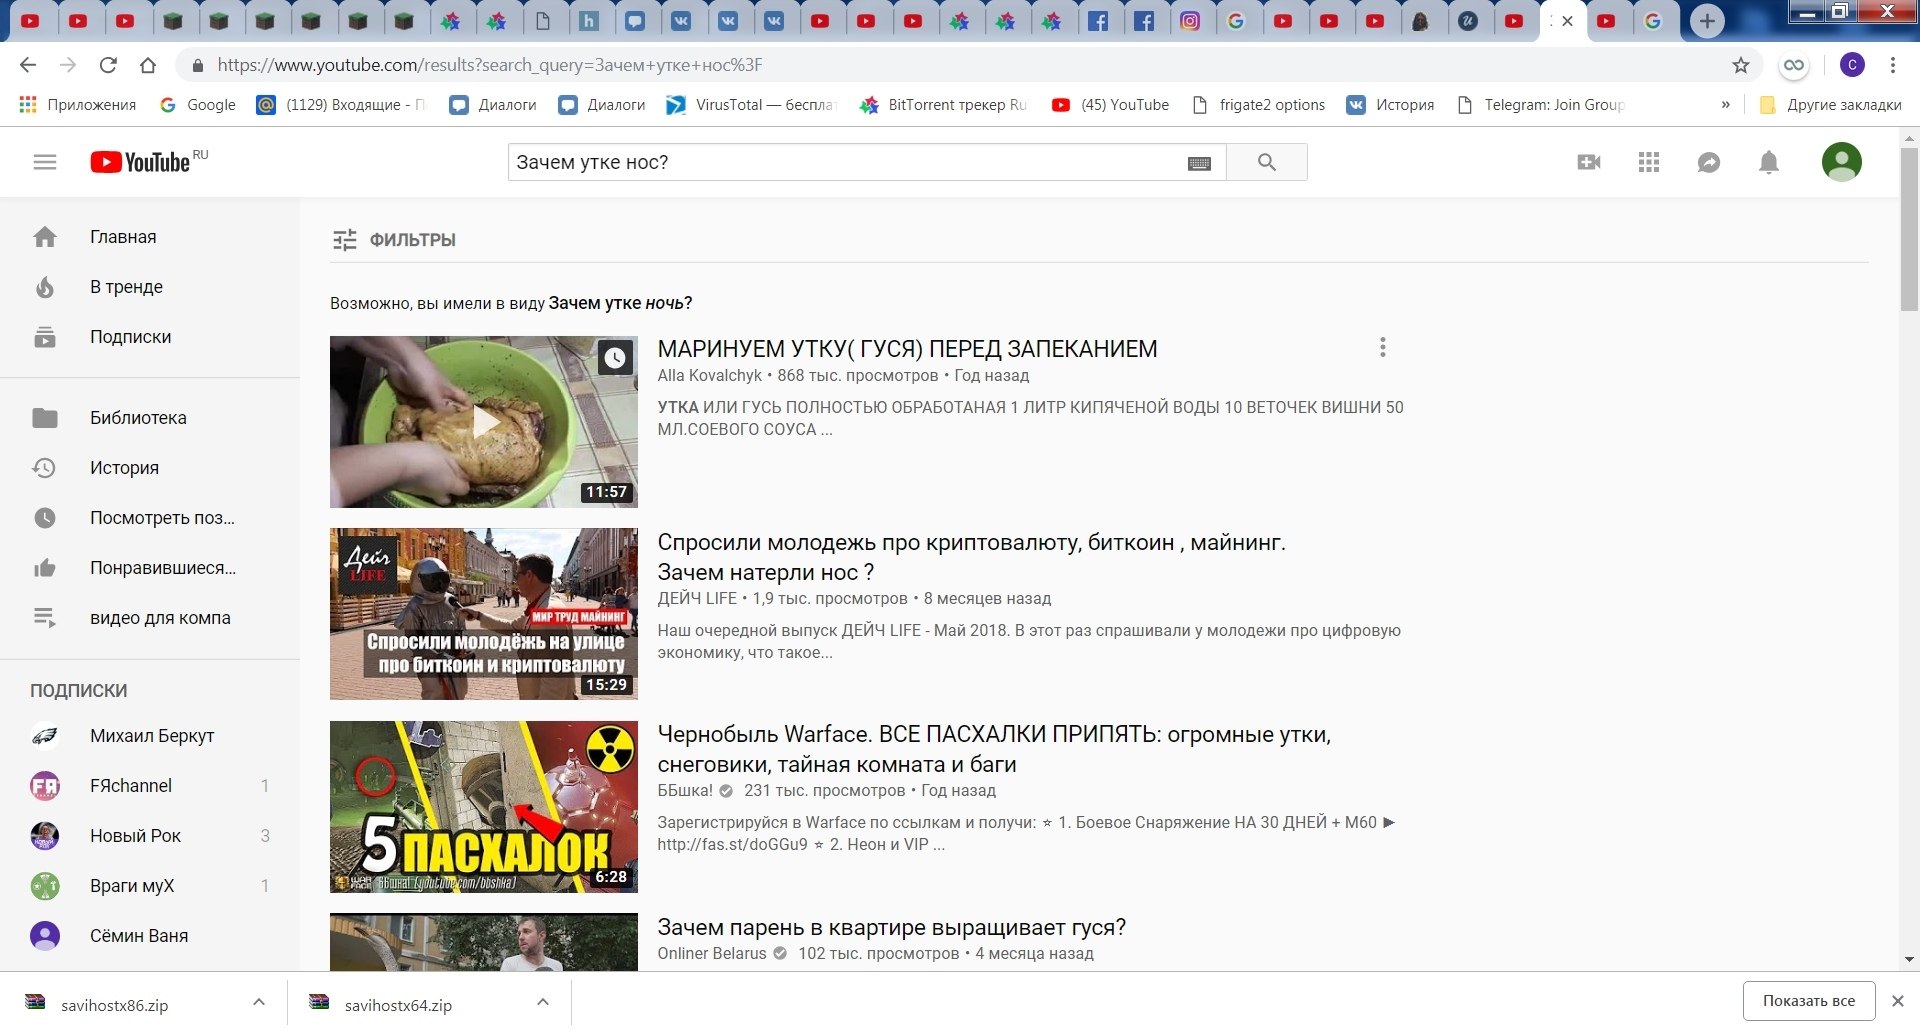The width and height of the screenshot is (1920, 1032).
Task: Open the VirusTotal bookmark
Action: pos(750,105)
